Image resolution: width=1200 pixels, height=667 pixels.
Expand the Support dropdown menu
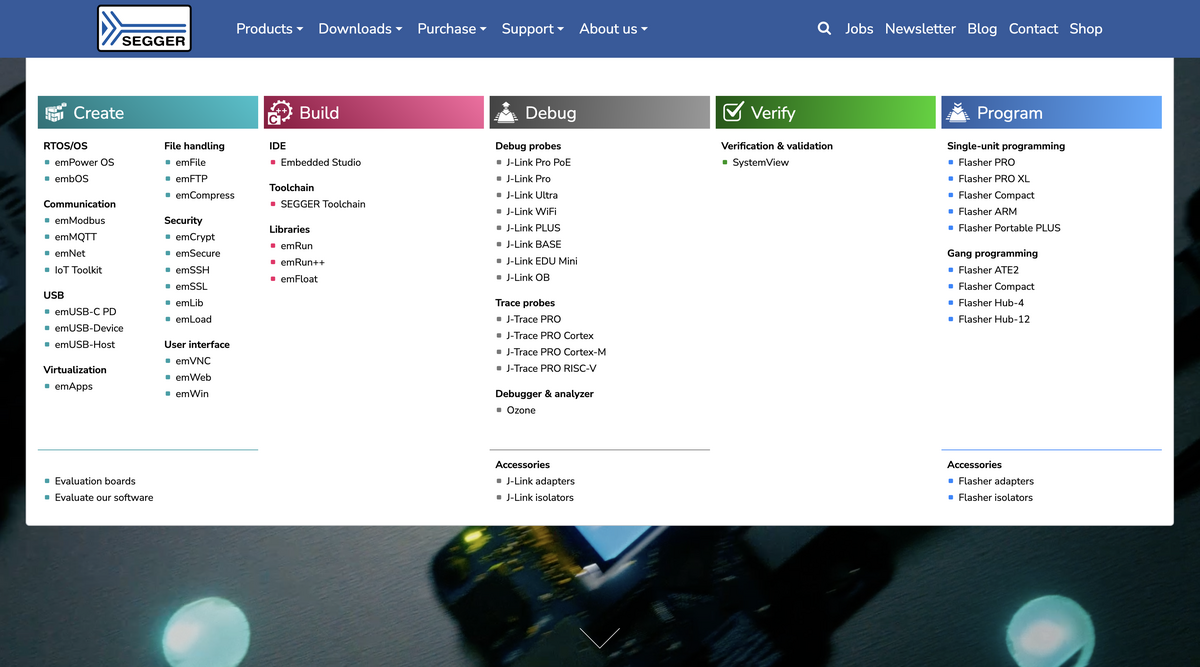pyautogui.click(x=532, y=29)
